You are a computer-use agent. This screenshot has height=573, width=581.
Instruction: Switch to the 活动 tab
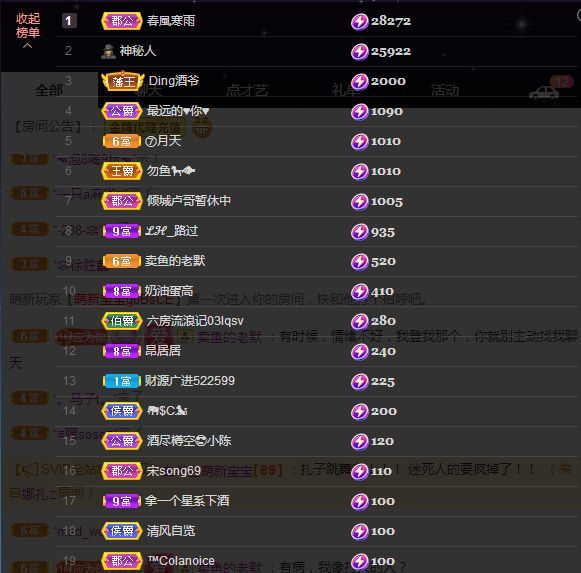click(445, 90)
